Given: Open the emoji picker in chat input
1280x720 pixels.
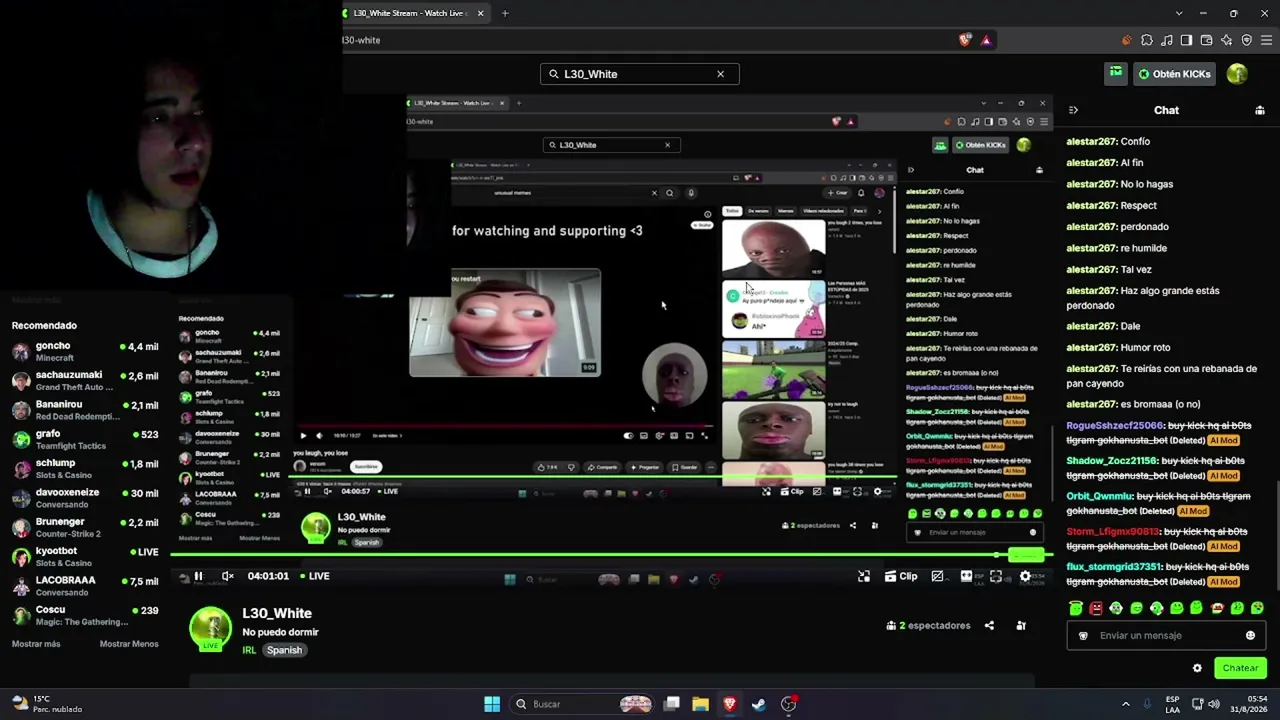Looking at the screenshot, I should (1250, 636).
